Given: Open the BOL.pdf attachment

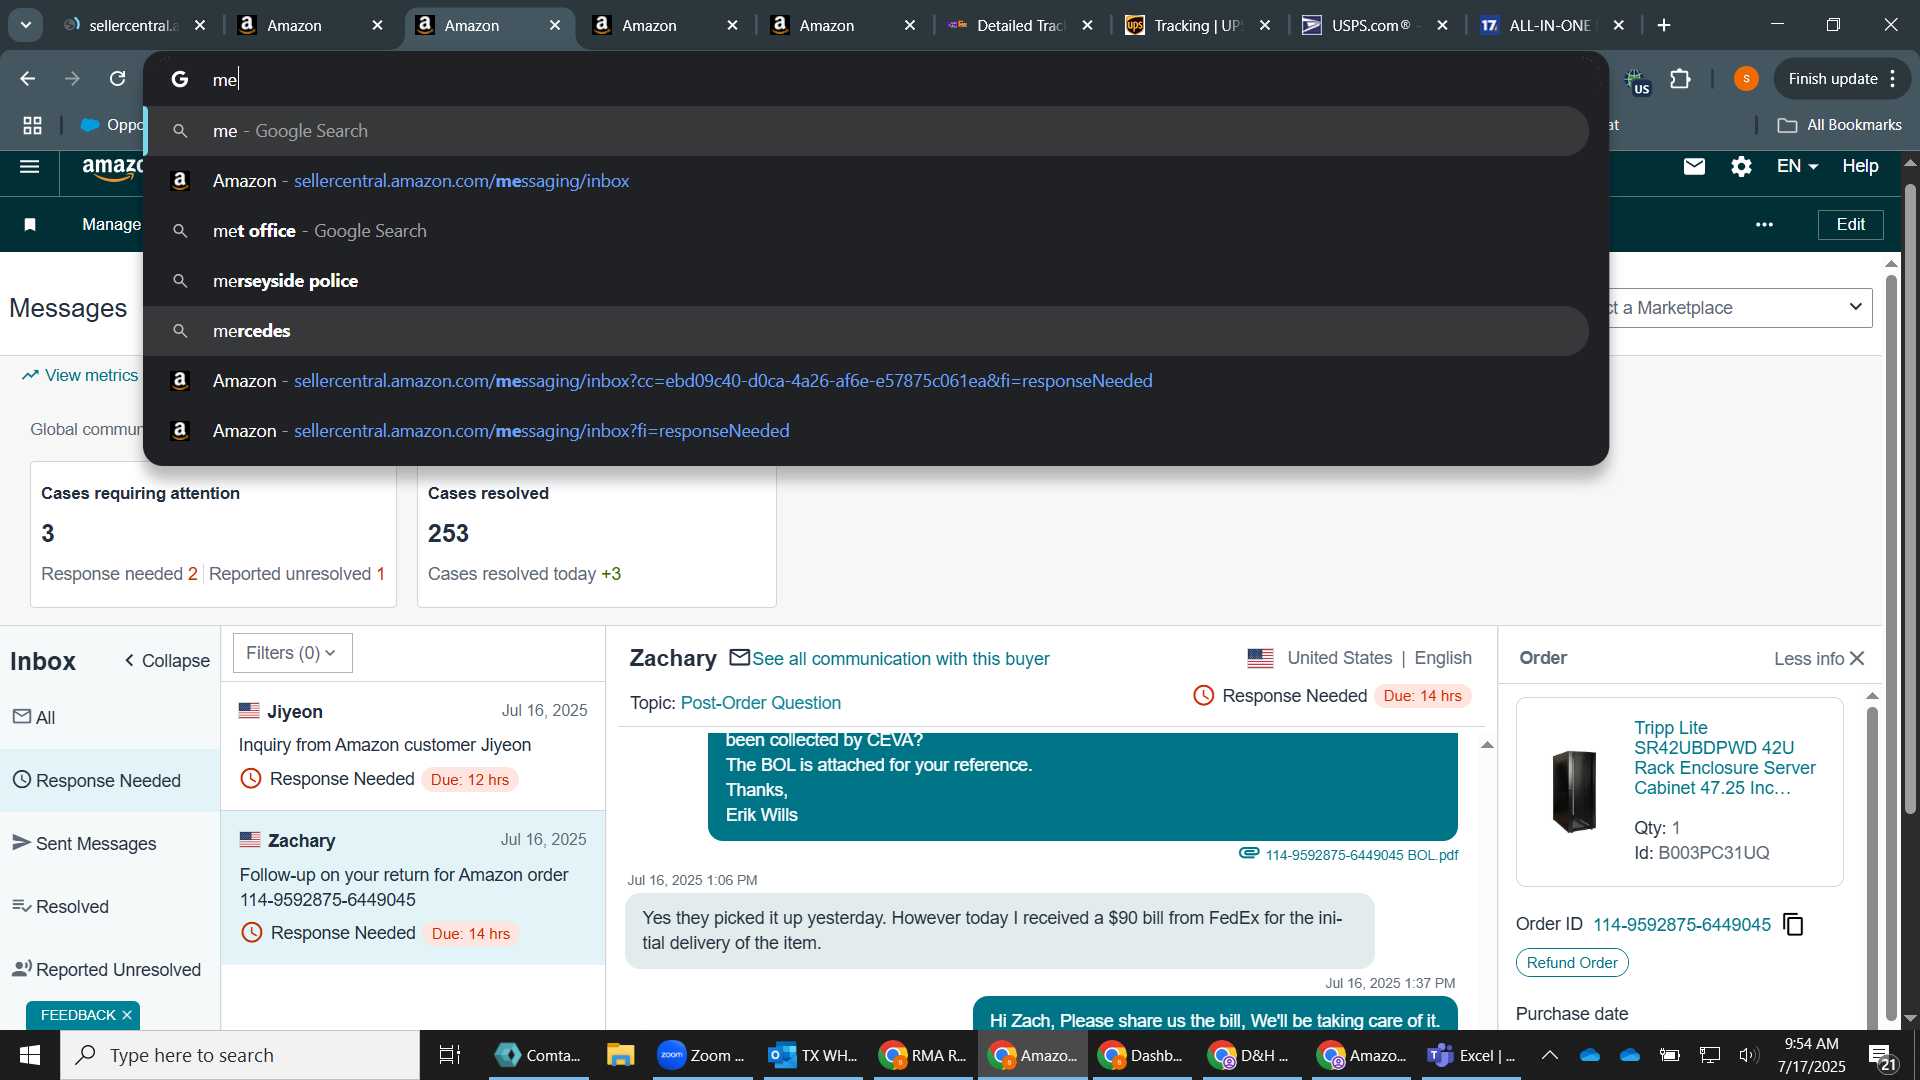Looking at the screenshot, I should tap(1361, 855).
